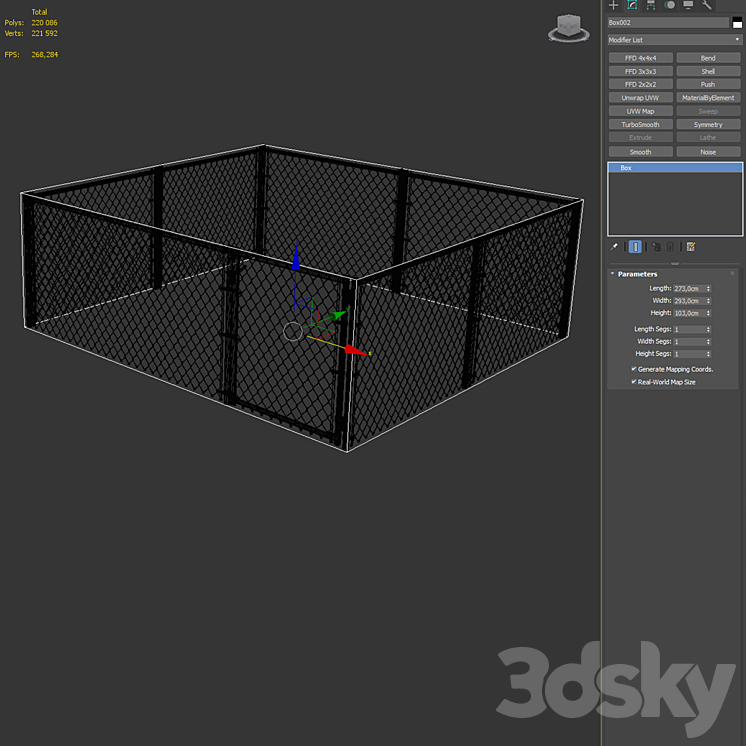Click the Verts count 221 592
746x746 pixels.
44,33
